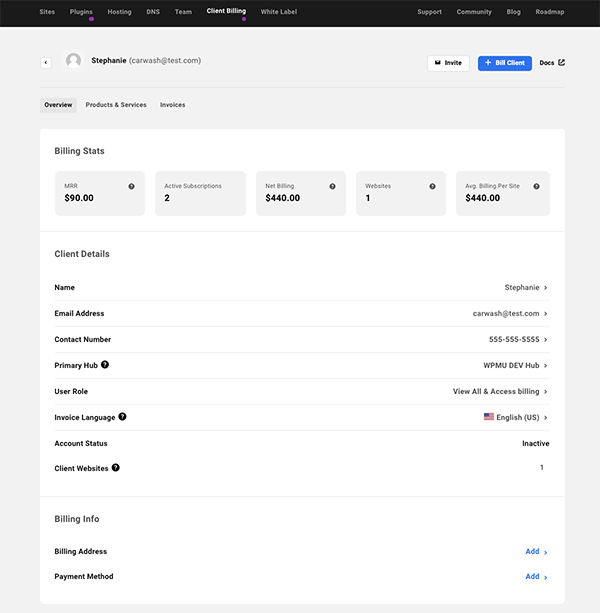Add a Billing Address
This screenshot has height=613, width=600.
tap(535, 551)
